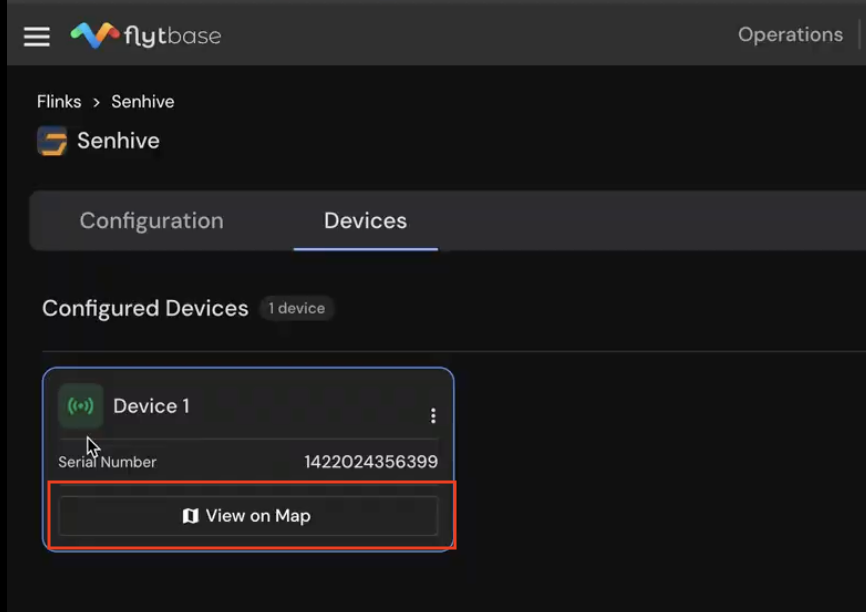Open the three-dot options menu on Device 1

[433, 415]
